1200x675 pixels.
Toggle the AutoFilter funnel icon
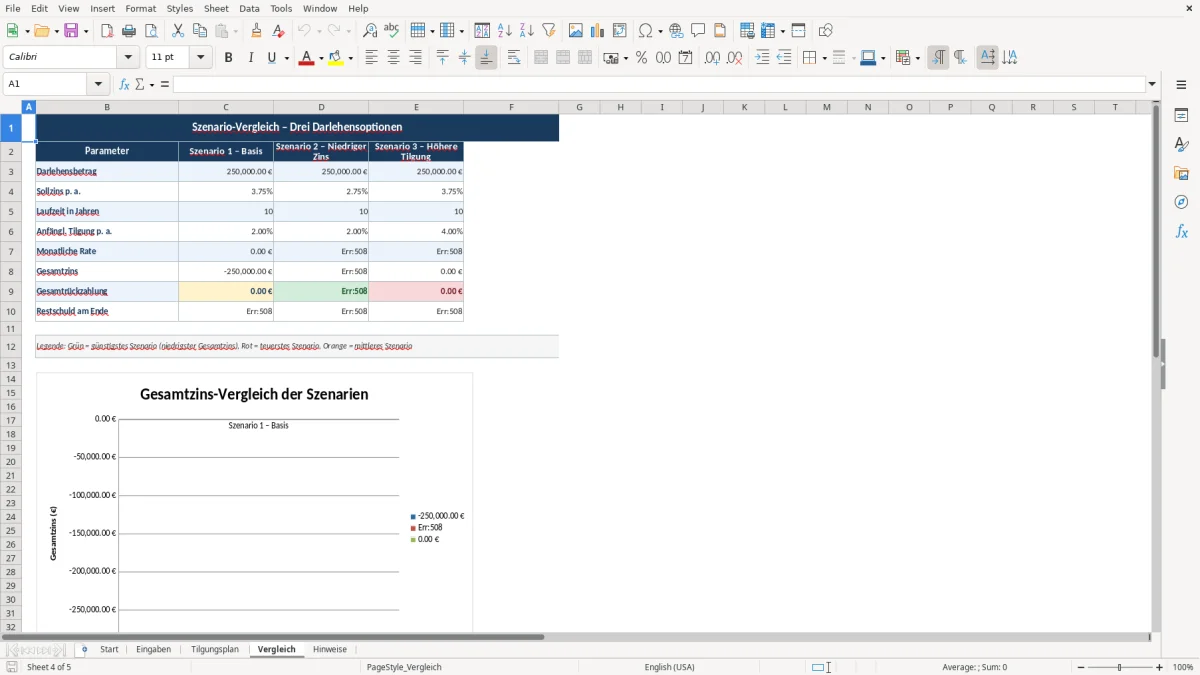pyautogui.click(x=549, y=31)
